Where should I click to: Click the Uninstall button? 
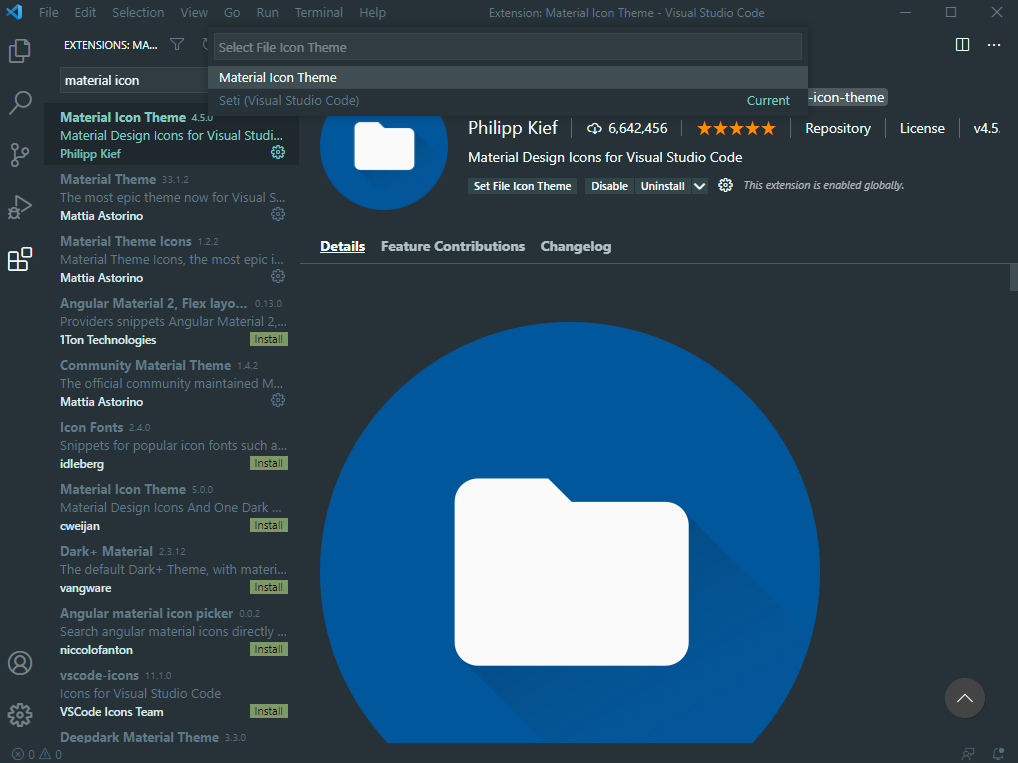(x=662, y=186)
